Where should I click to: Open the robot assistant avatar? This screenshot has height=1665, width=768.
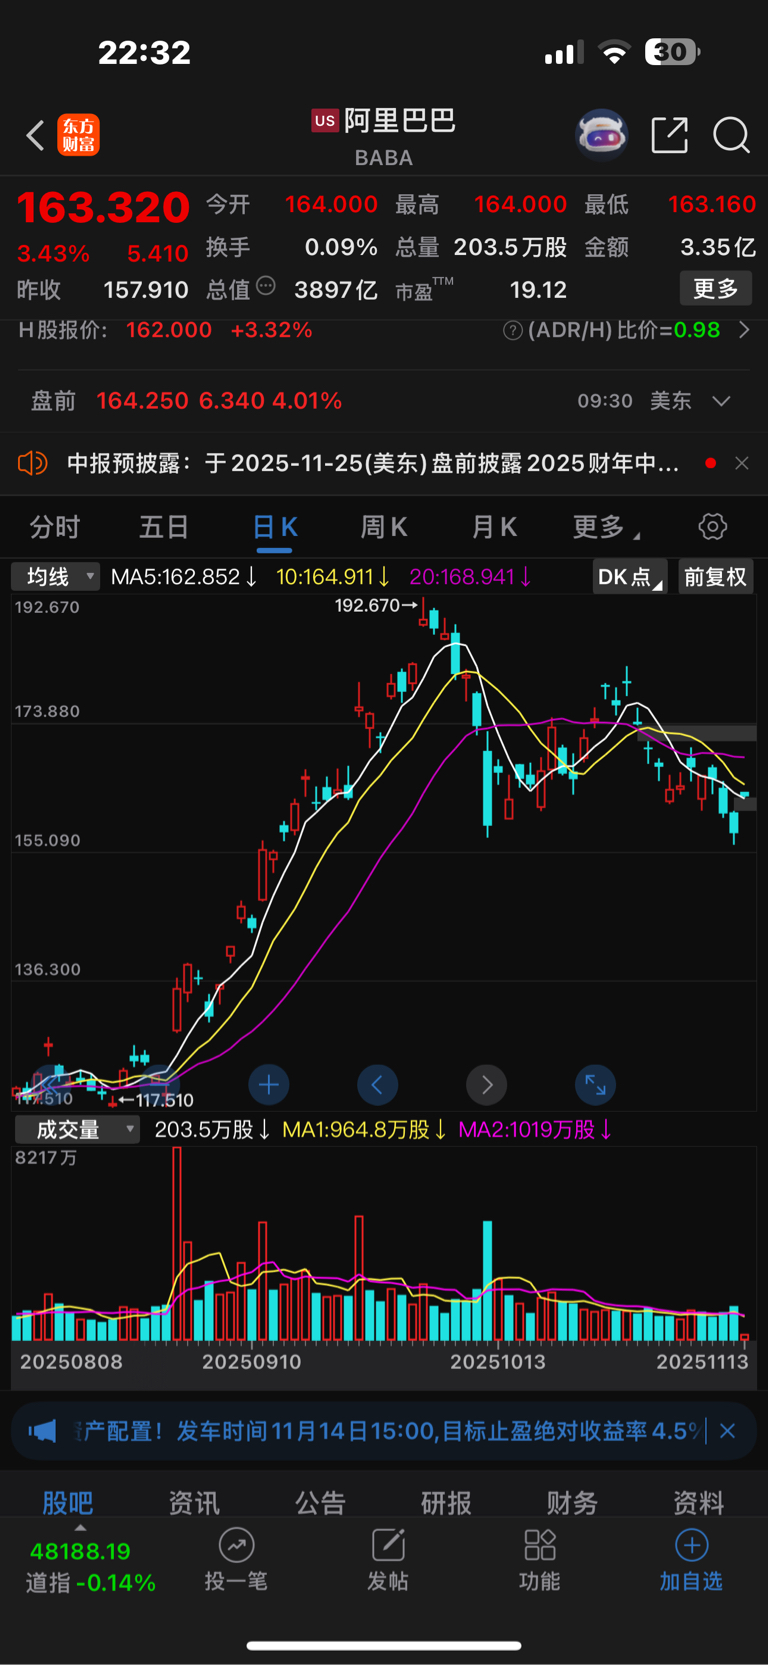coord(601,134)
